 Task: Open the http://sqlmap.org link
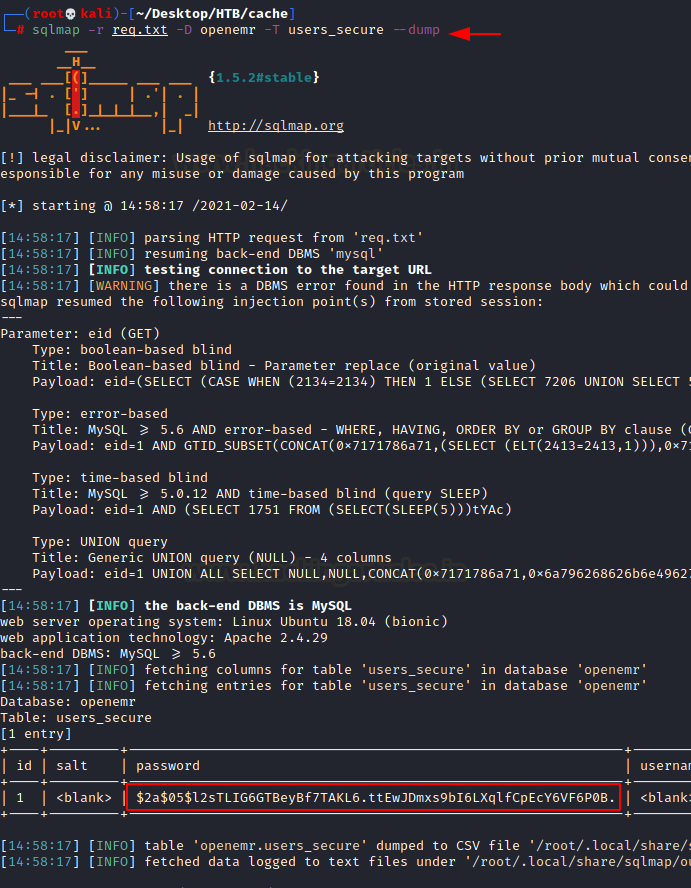[x=276, y=126]
